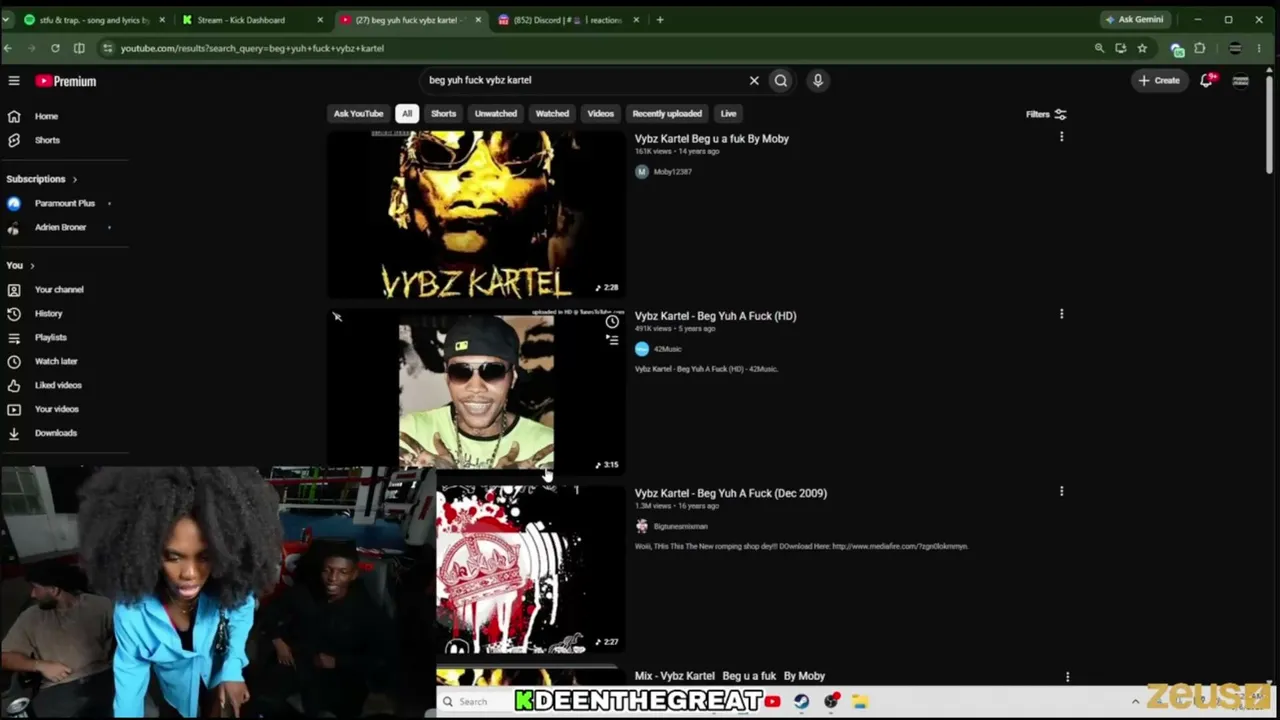Click the YouTube icon in the taskbar
The height and width of the screenshot is (720, 1280).
pyautogui.click(x=772, y=702)
